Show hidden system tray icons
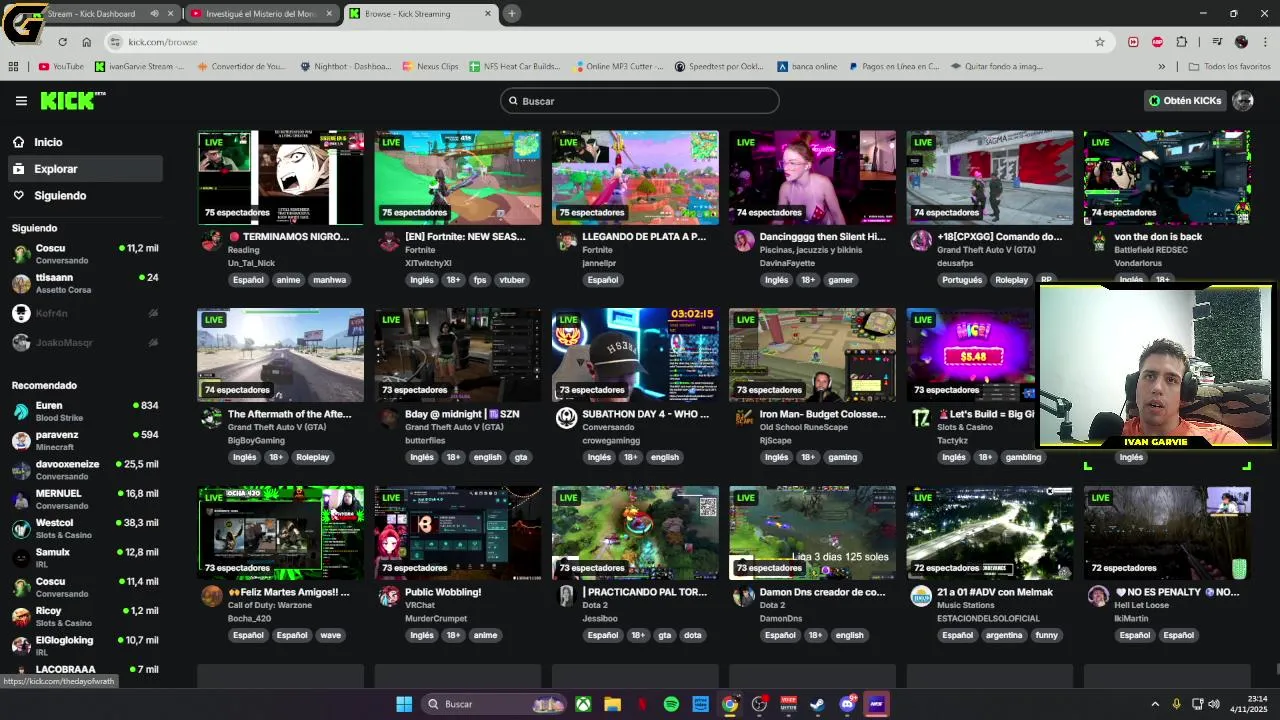 click(x=1155, y=704)
